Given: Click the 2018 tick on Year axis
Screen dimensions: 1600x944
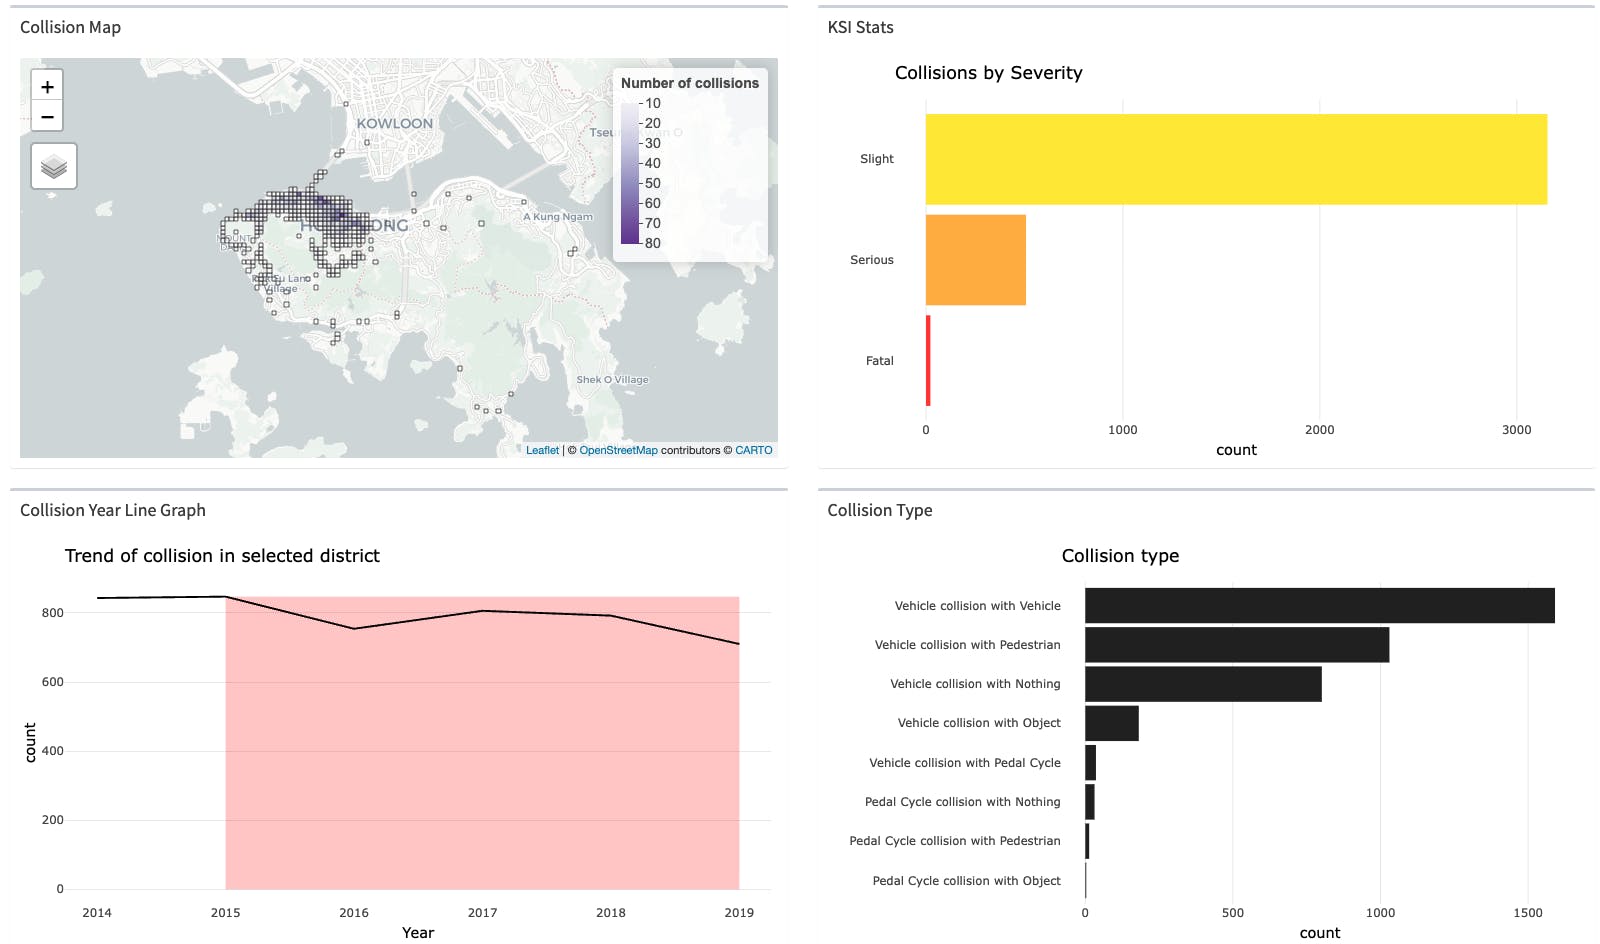Looking at the screenshot, I should coord(611,913).
